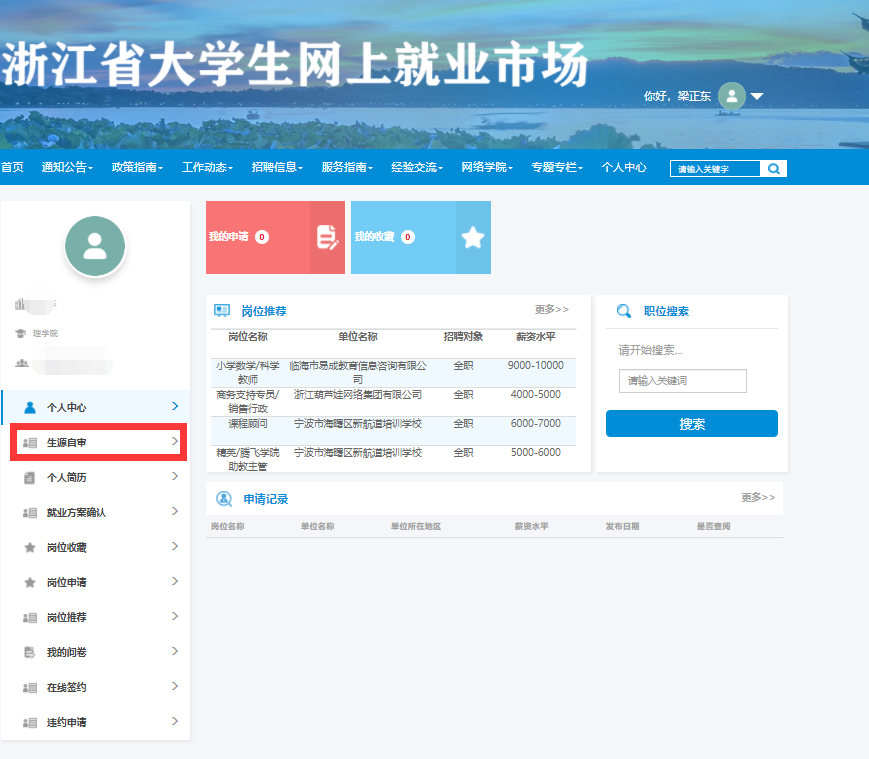Viewport: 869px width, 759px height.
Task: Click the user avatar icon in header
Action: (732, 96)
